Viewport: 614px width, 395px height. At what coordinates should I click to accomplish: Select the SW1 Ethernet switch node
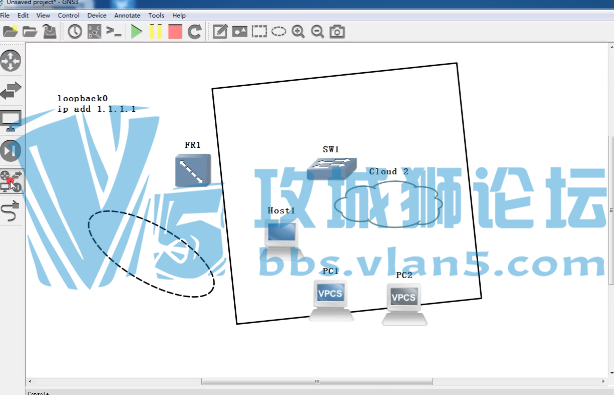(x=332, y=168)
